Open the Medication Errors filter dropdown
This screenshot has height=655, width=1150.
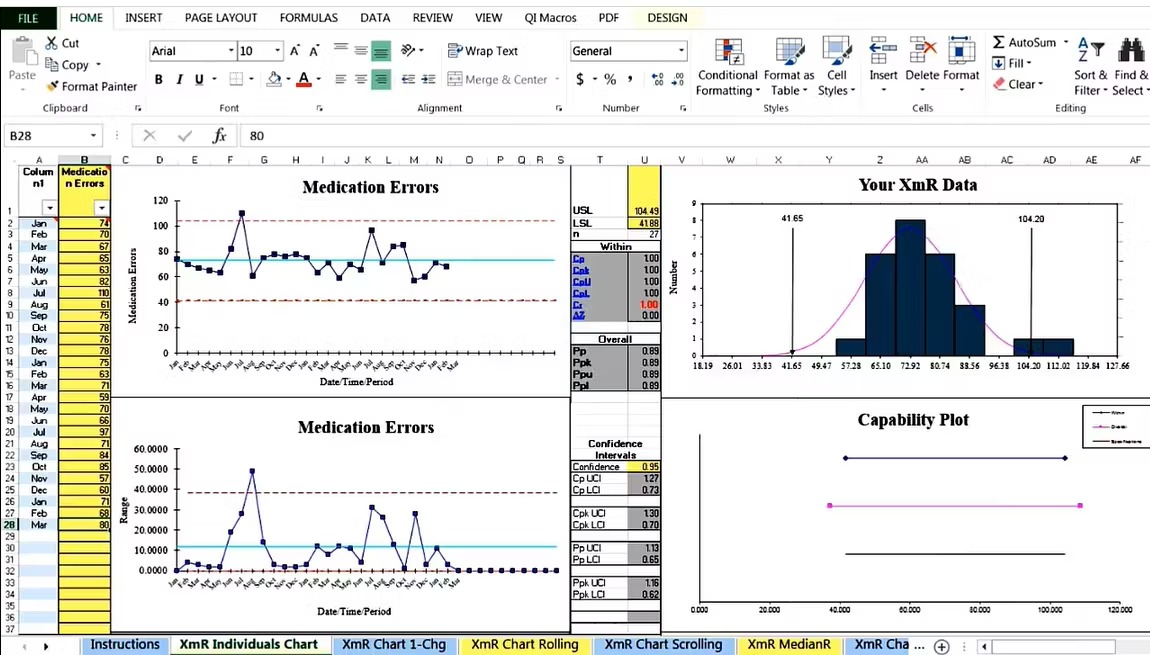coord(102,208)
